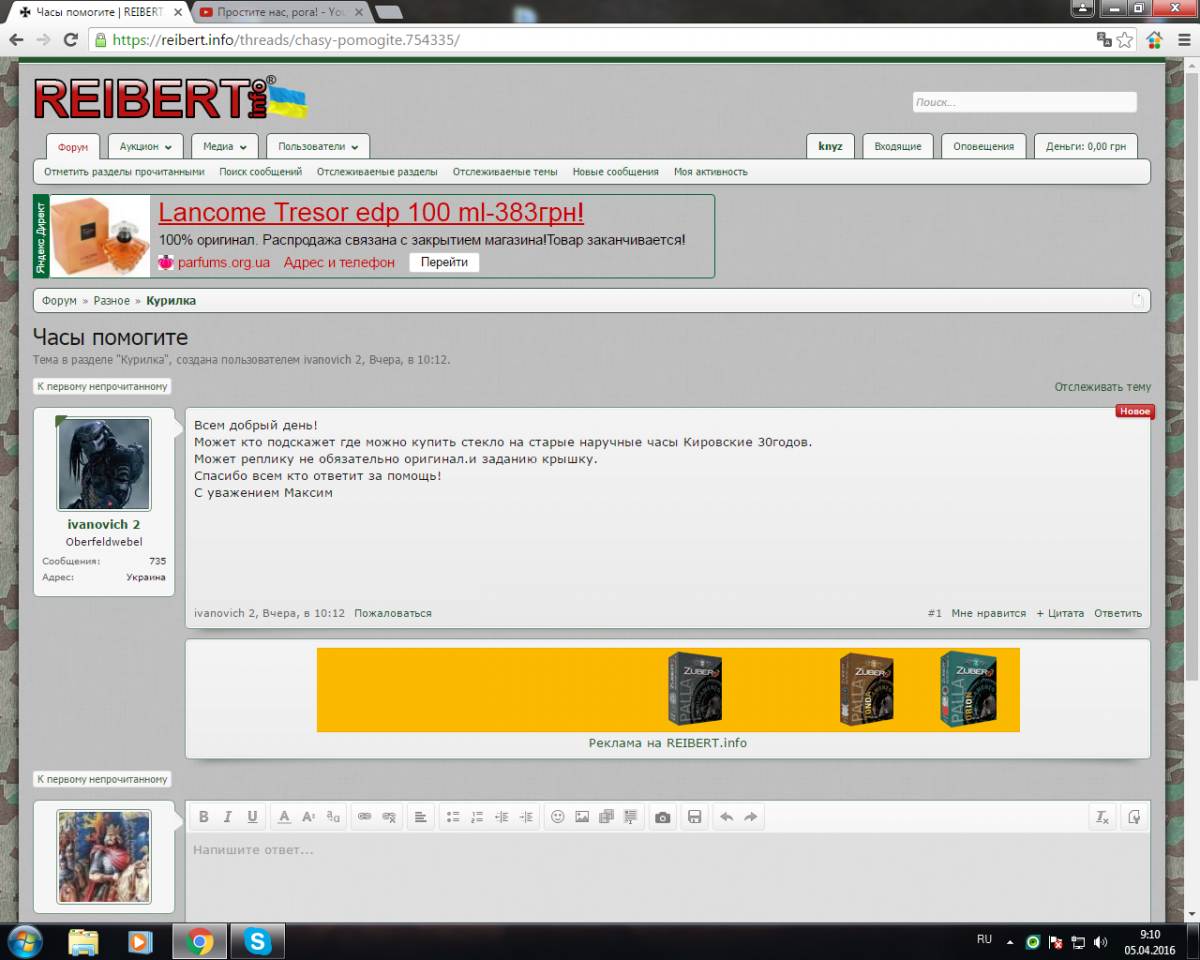Click the colorful house extension icon

(x=1154, y=40)
